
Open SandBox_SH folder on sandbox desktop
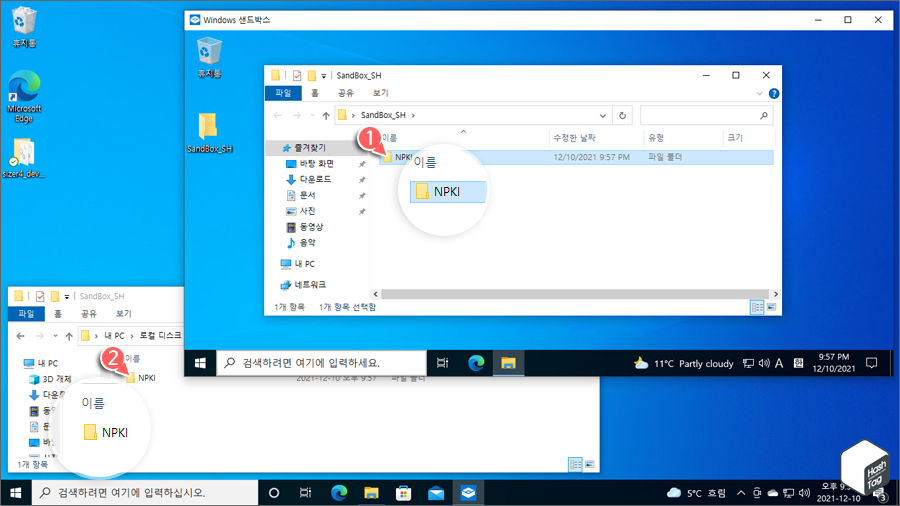coord(209,133)
